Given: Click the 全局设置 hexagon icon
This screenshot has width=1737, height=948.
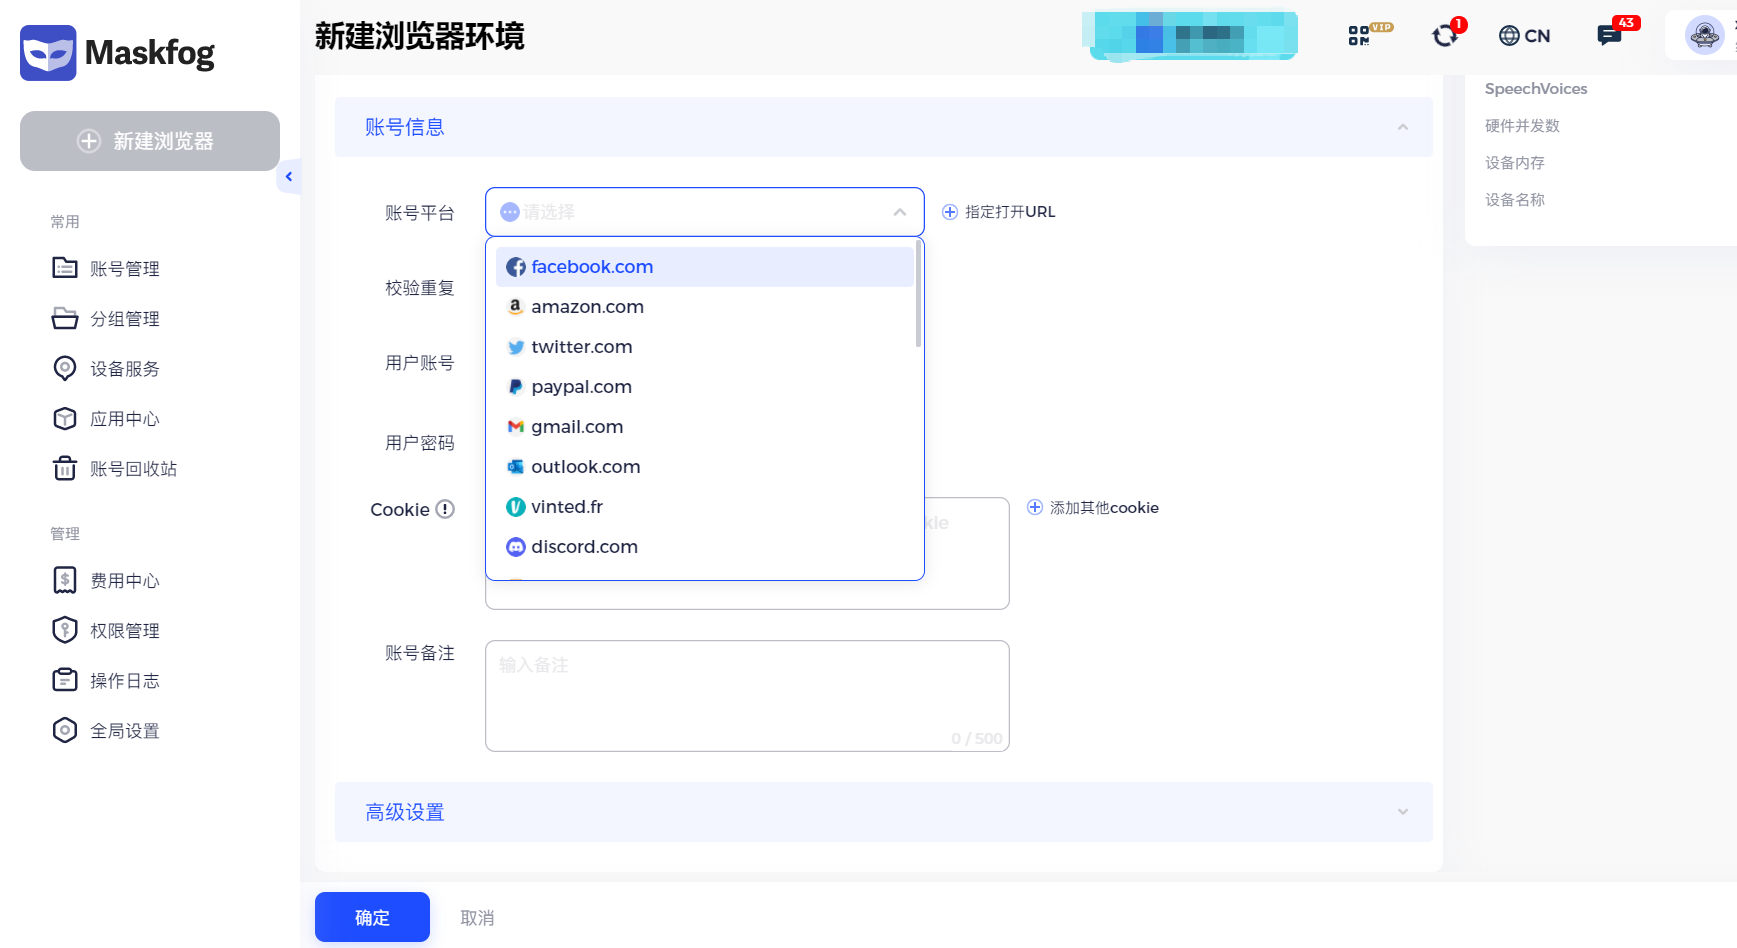Looking at the screenshot, I should point(65,730).
